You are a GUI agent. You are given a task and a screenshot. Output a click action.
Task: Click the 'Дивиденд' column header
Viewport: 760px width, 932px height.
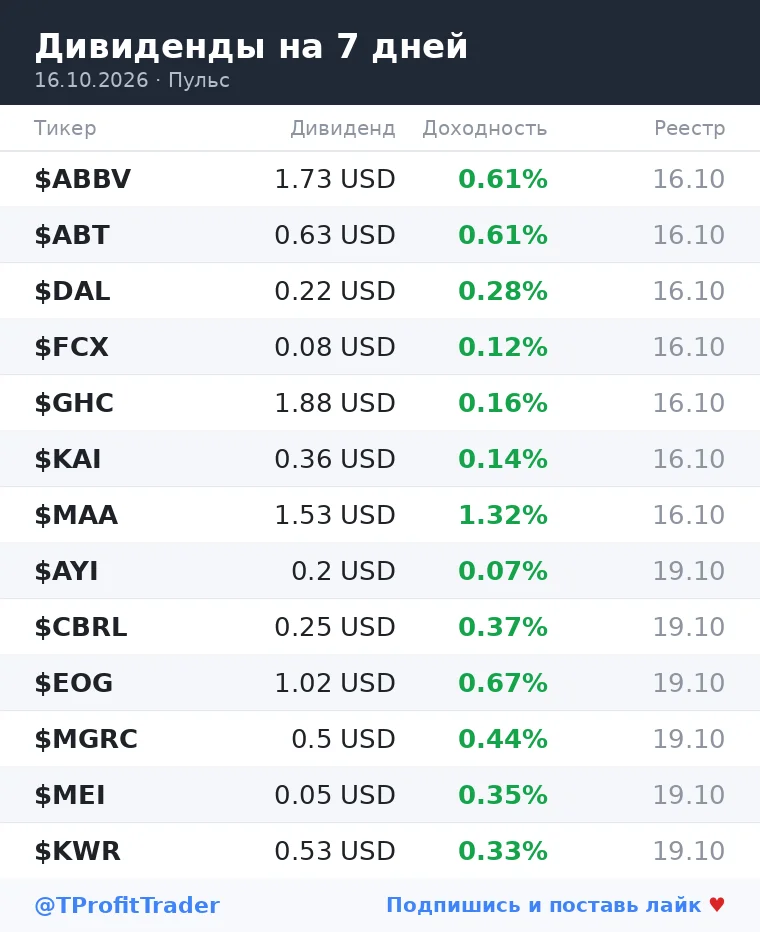pos(343,128)
